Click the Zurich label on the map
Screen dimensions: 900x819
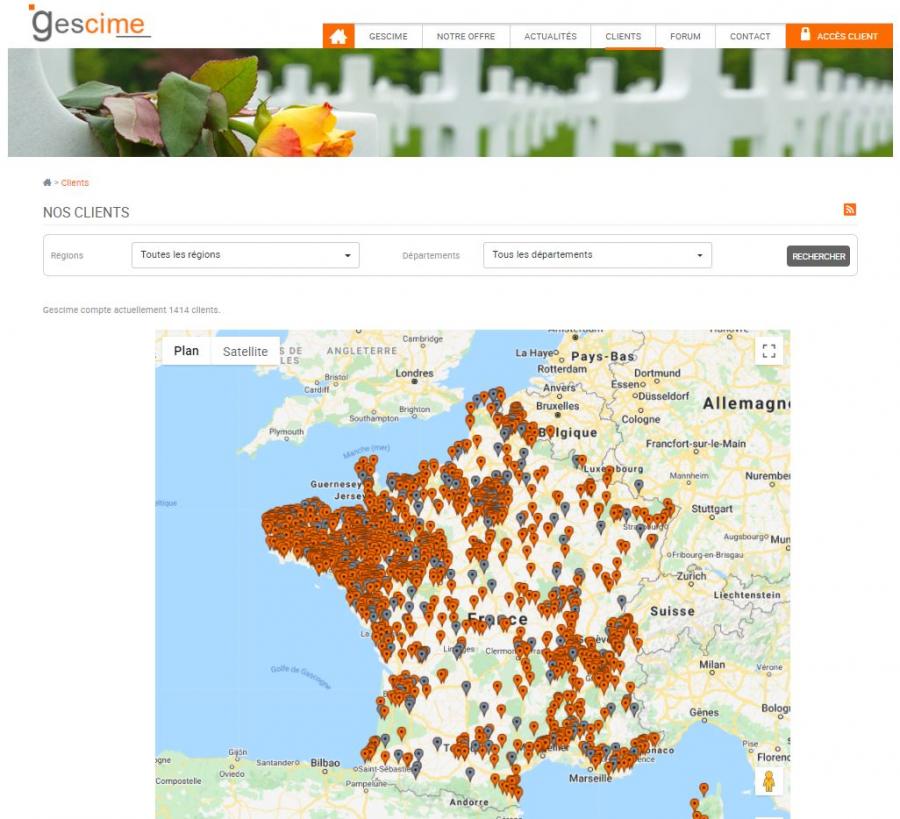pos(691,576)
